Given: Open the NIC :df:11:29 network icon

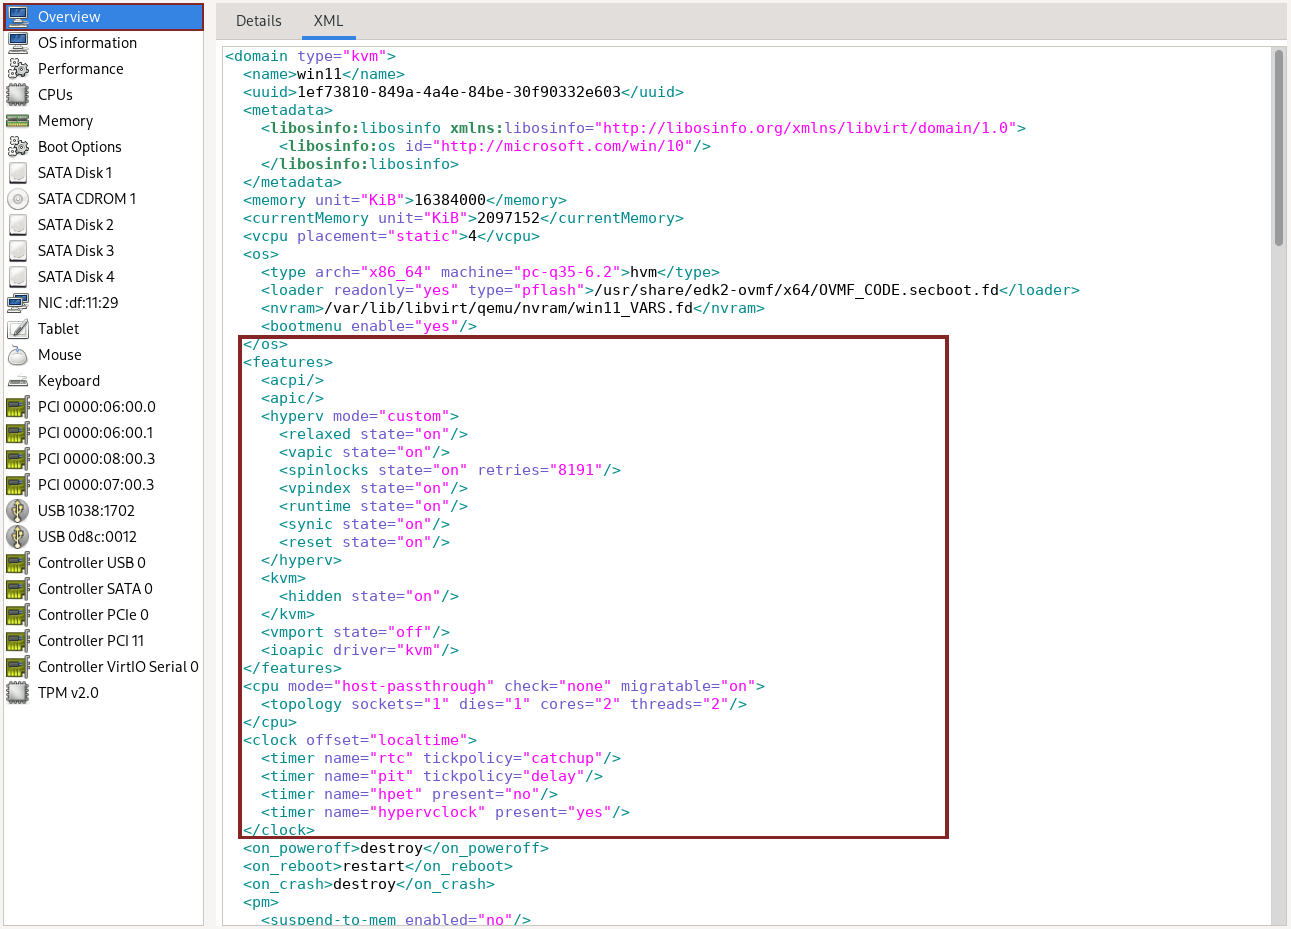Looking at the screenshot, I should coord(18,303).
